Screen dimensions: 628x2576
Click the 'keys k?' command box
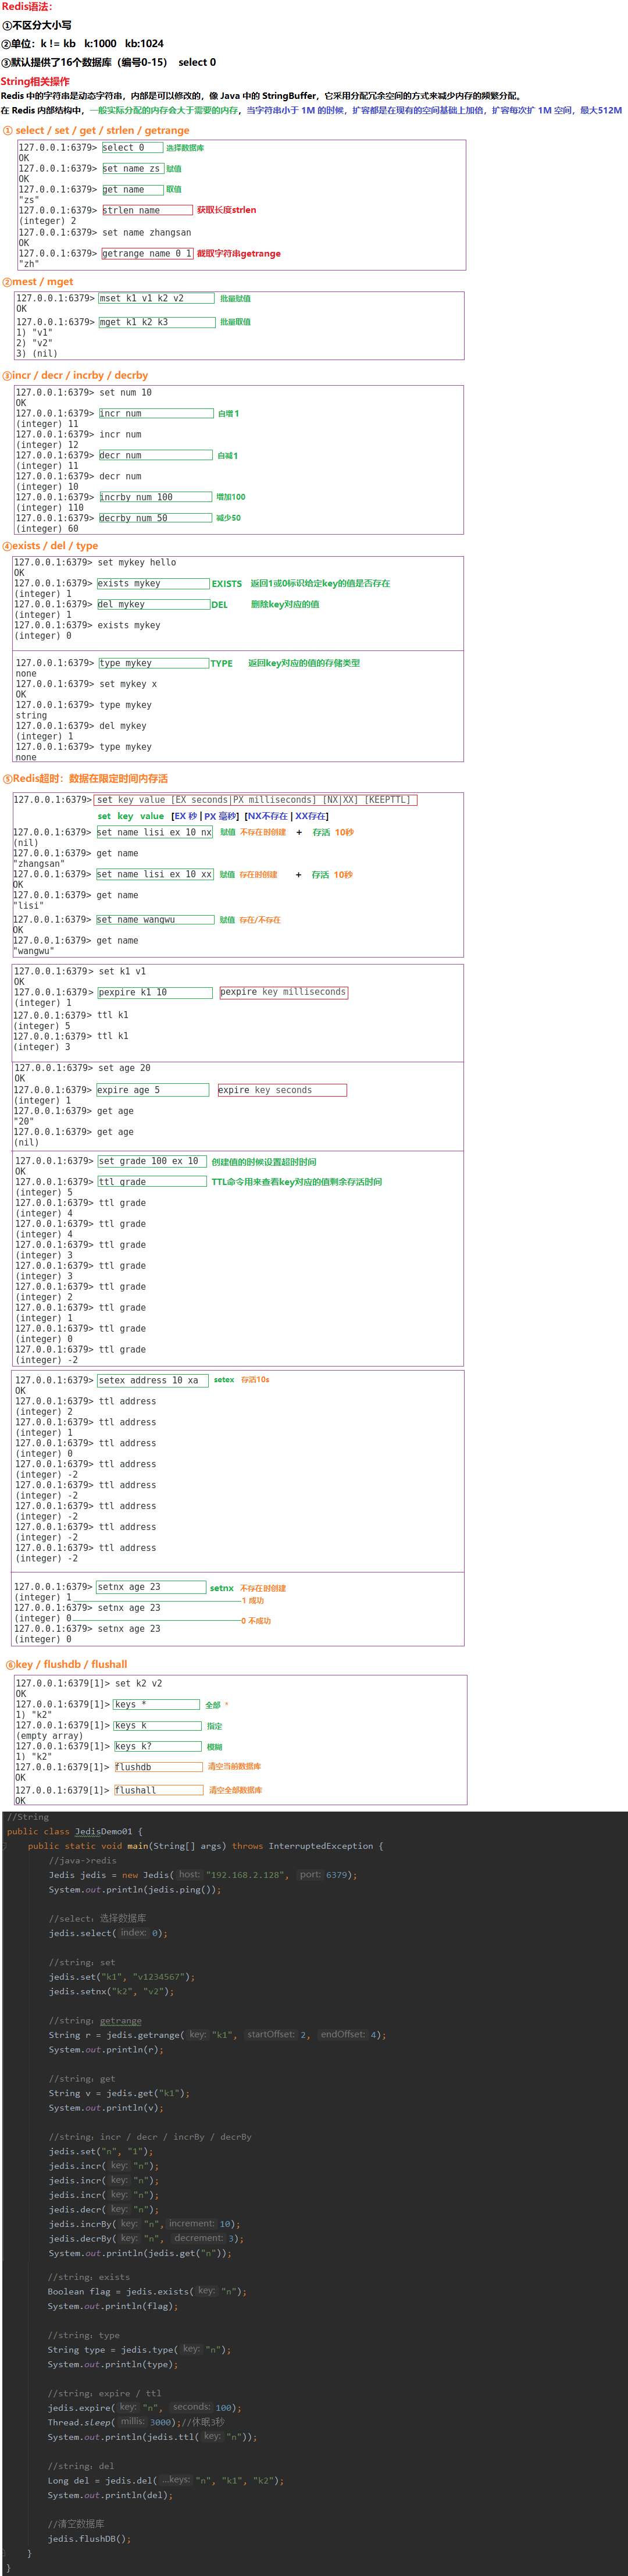[x=157, y=1746]
